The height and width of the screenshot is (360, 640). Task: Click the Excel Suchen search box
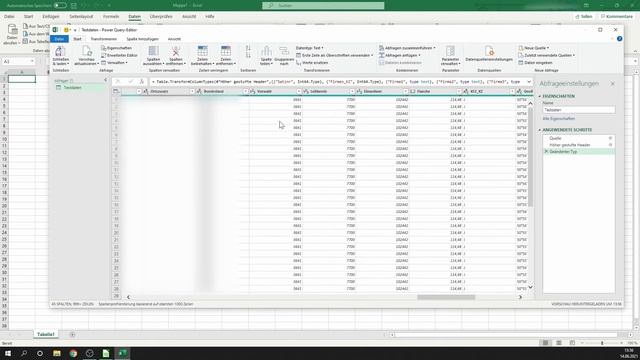point(323,5)
